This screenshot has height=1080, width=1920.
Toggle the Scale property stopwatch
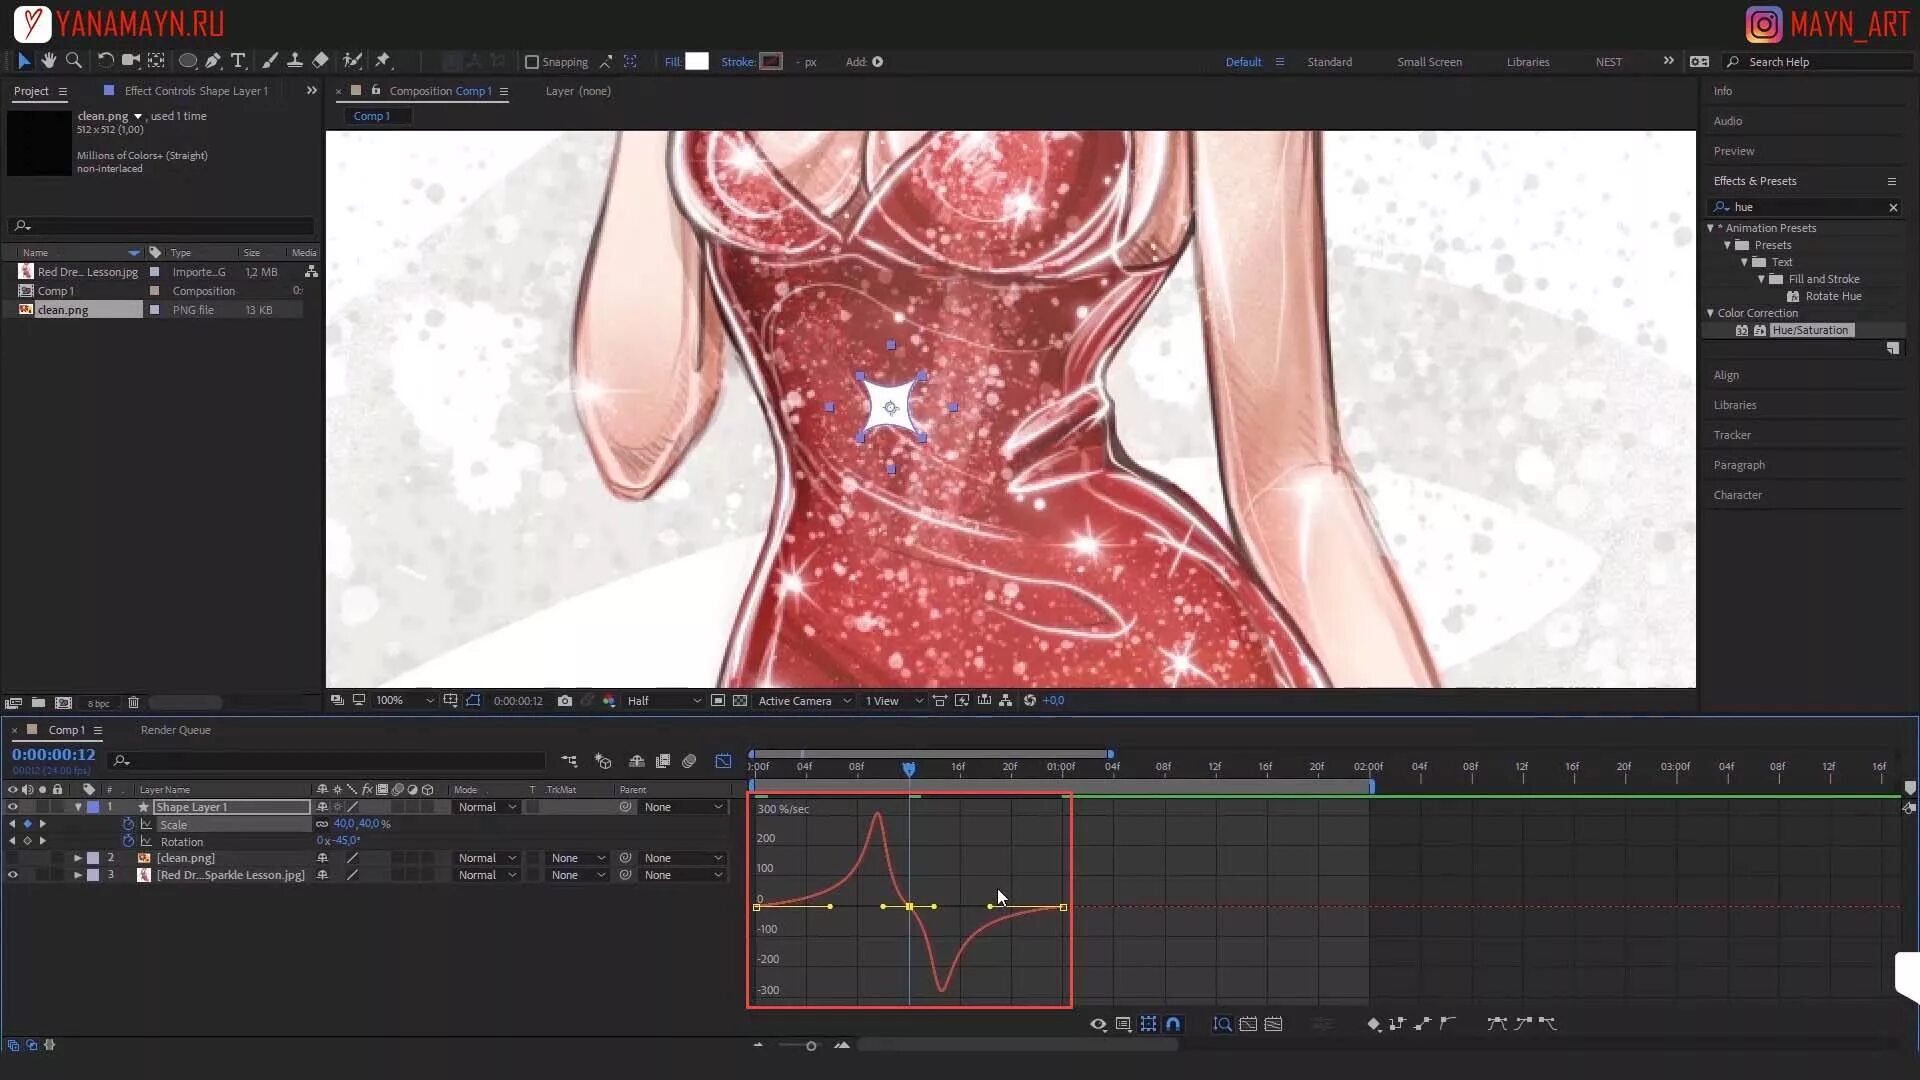128,824
